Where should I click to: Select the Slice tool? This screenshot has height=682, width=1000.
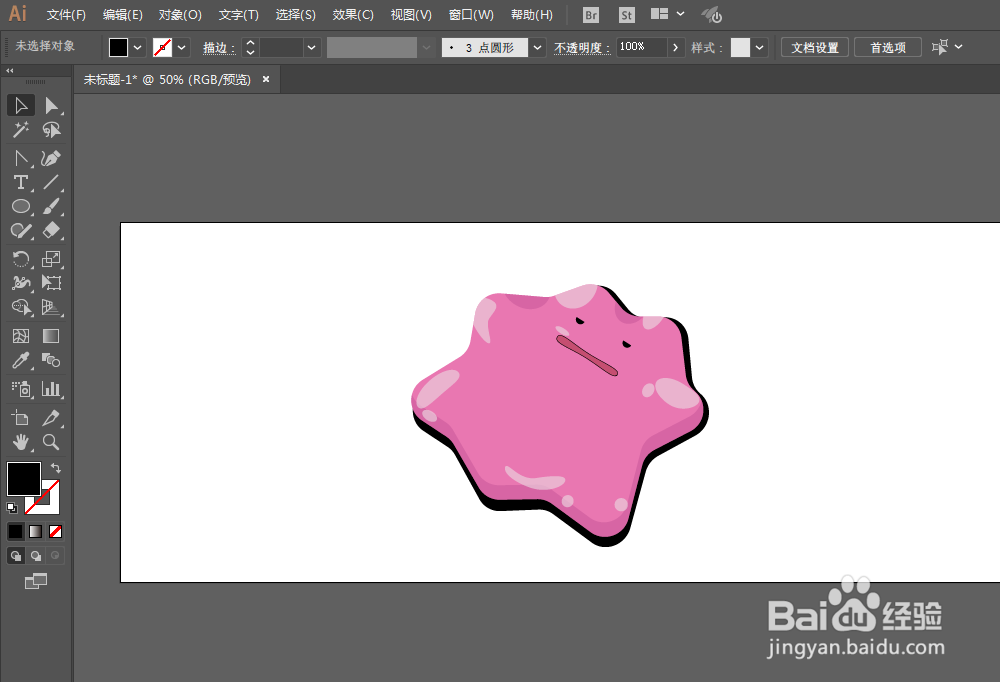click(x=51, y=418)
